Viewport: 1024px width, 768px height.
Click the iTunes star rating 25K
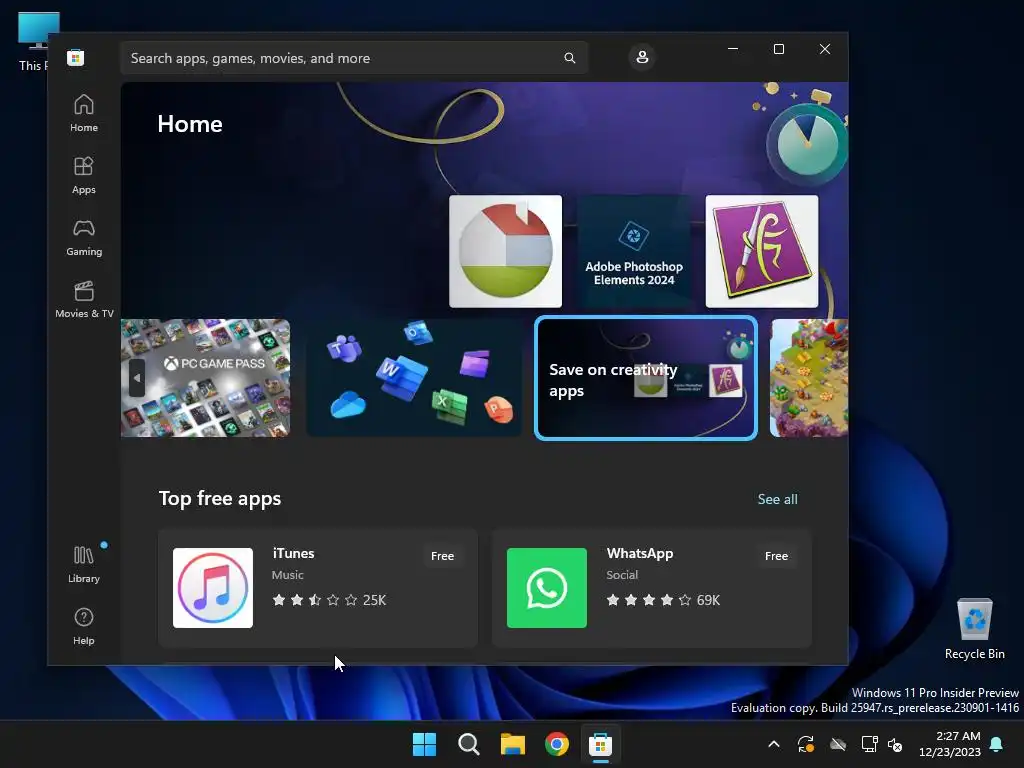pyautogui.click(x=329, y=600)
